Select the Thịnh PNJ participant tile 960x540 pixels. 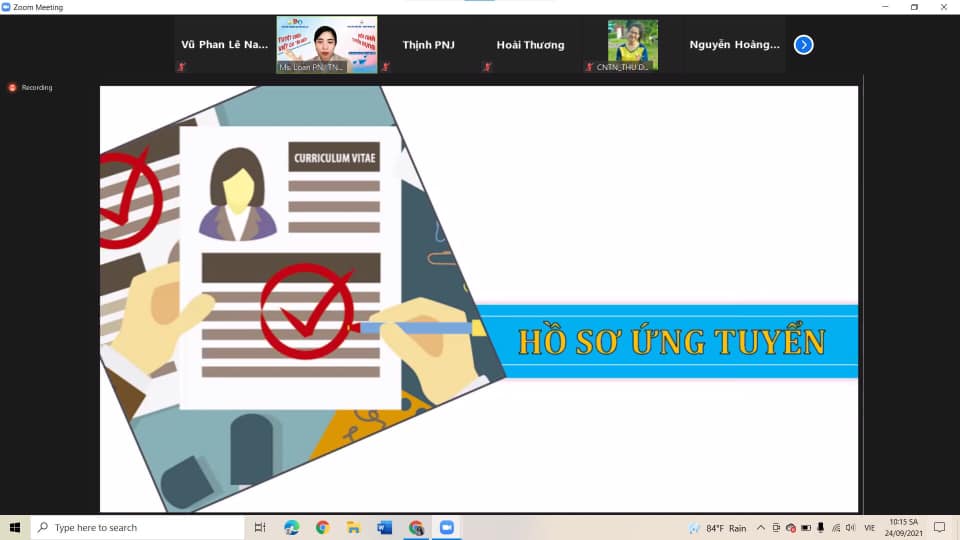pos(428,45)
